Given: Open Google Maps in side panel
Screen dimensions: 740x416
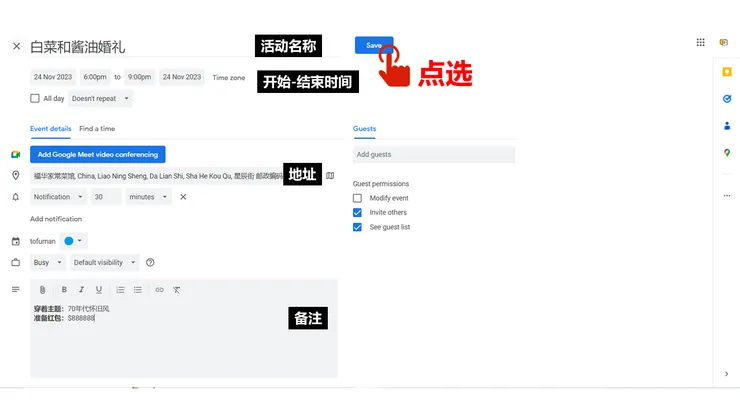Looking at the screenshot, I should point(727,153).
